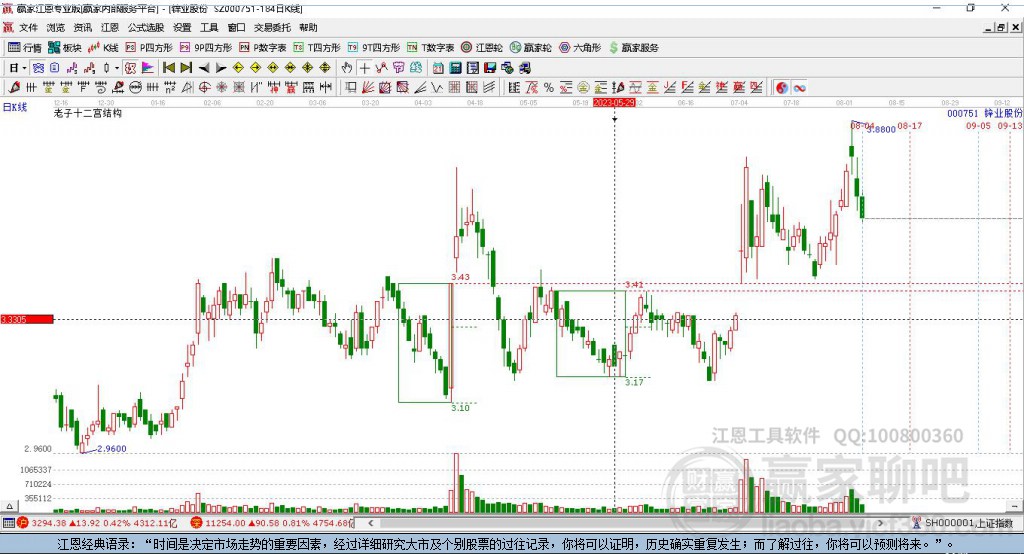Screen dimensions: 1024x554
Task: Open the 9P四方形 tool
Action: click(x=205, y=48)
